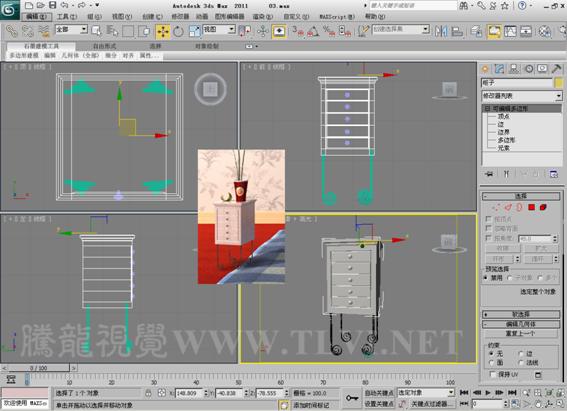Open the Material Editor icon in toolbar
Viewport: 567px width, 411px height.
(545, 31)
